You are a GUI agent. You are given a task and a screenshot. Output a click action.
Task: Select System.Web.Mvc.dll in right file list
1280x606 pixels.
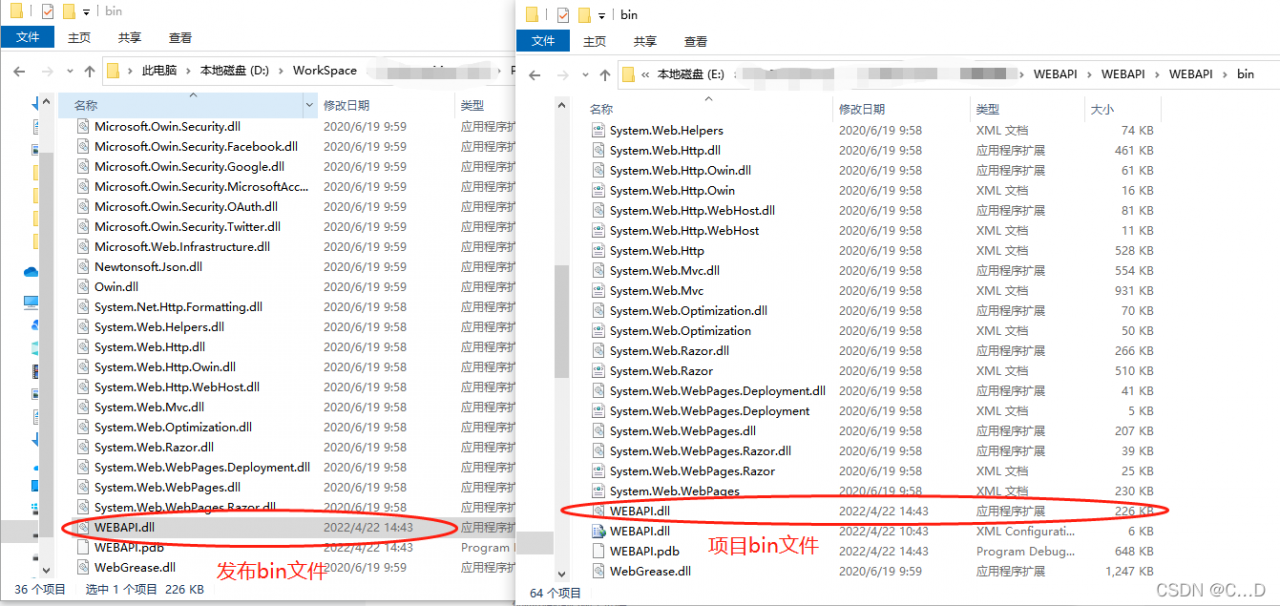click(665, 271)
